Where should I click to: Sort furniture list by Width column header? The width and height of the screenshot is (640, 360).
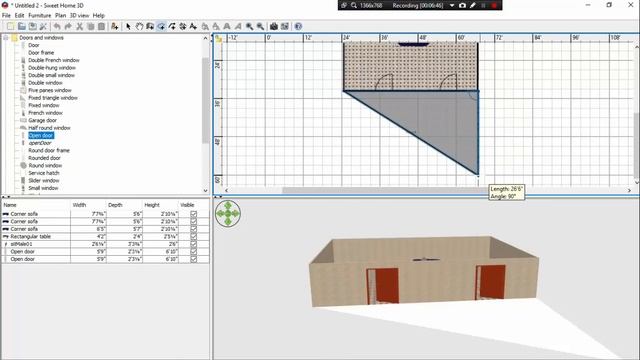pos(88,205)
